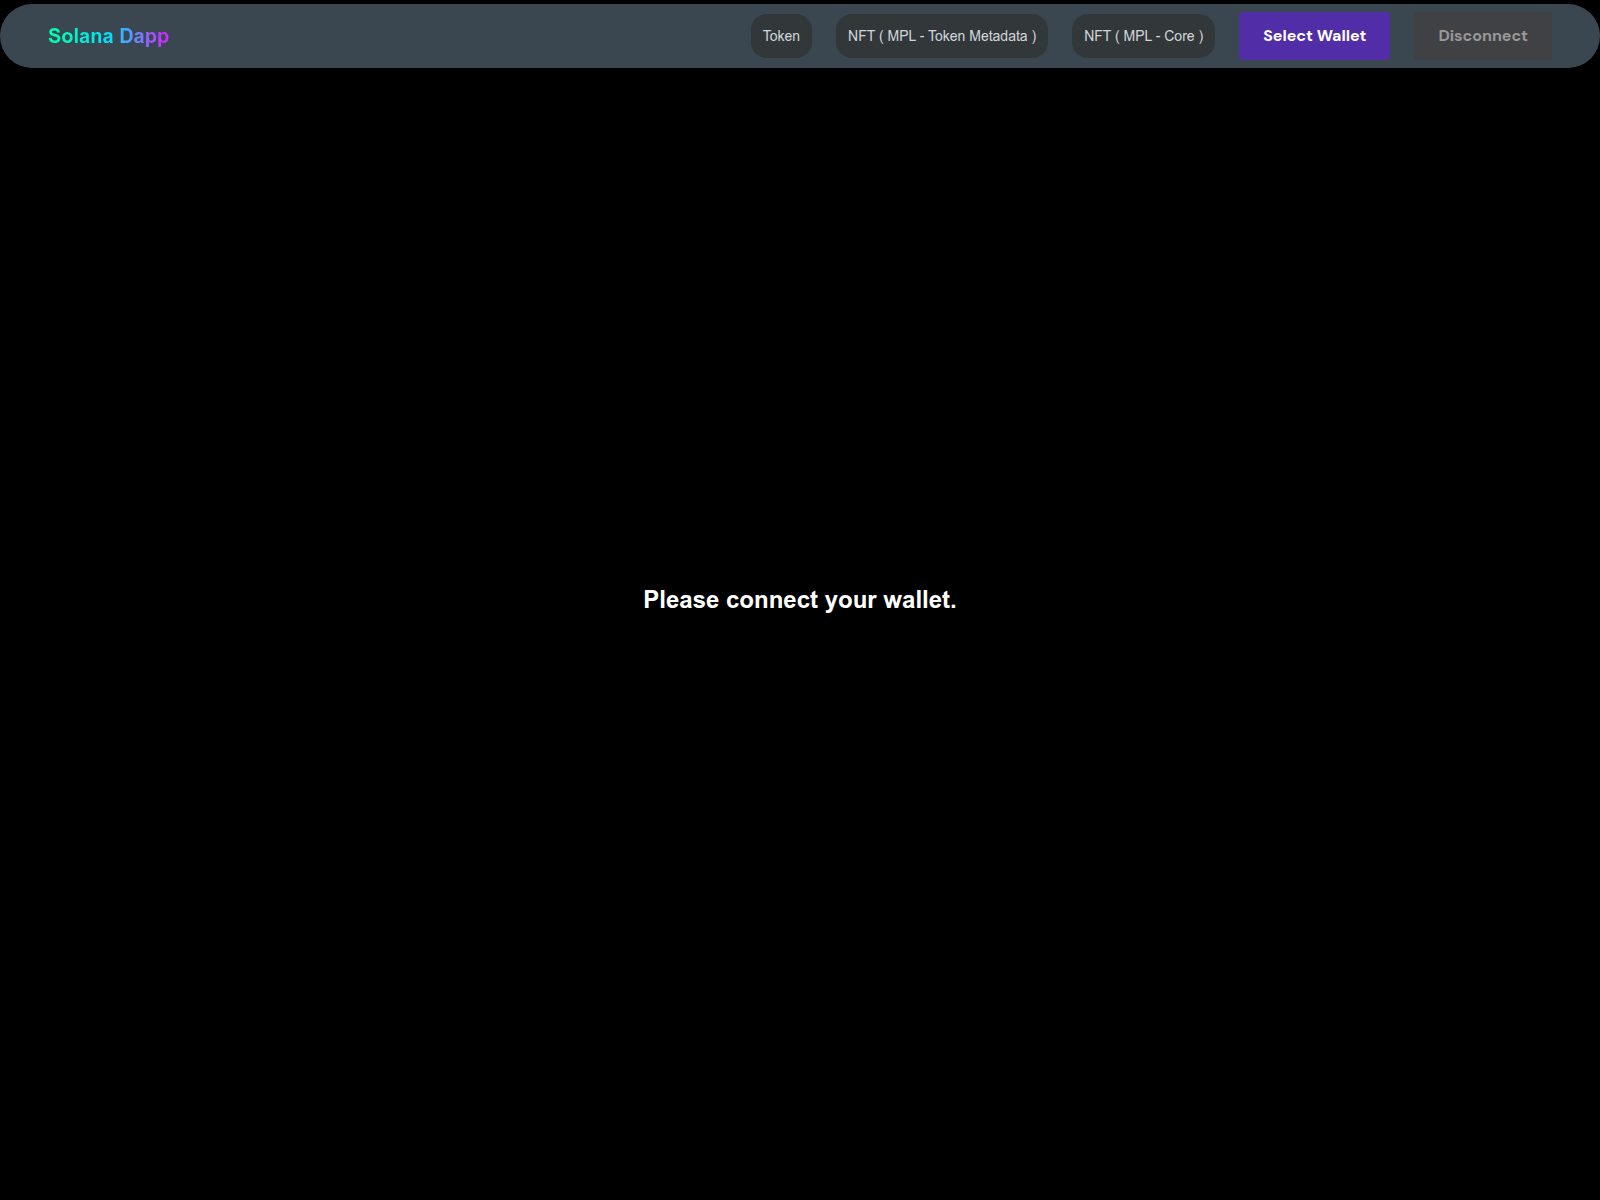Go to NFT ( MPL - Token Metadata )

pyautogui.click(x=942, y=36)
